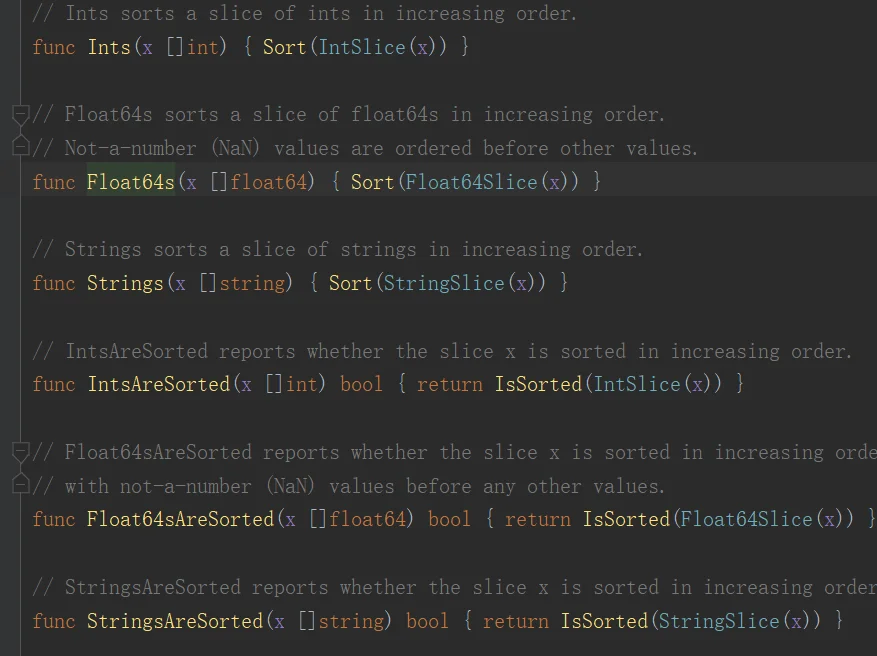Click the Sort call in the Ints function
The width and height of the screenshot is (877, 656).
[x=284, y=47]
